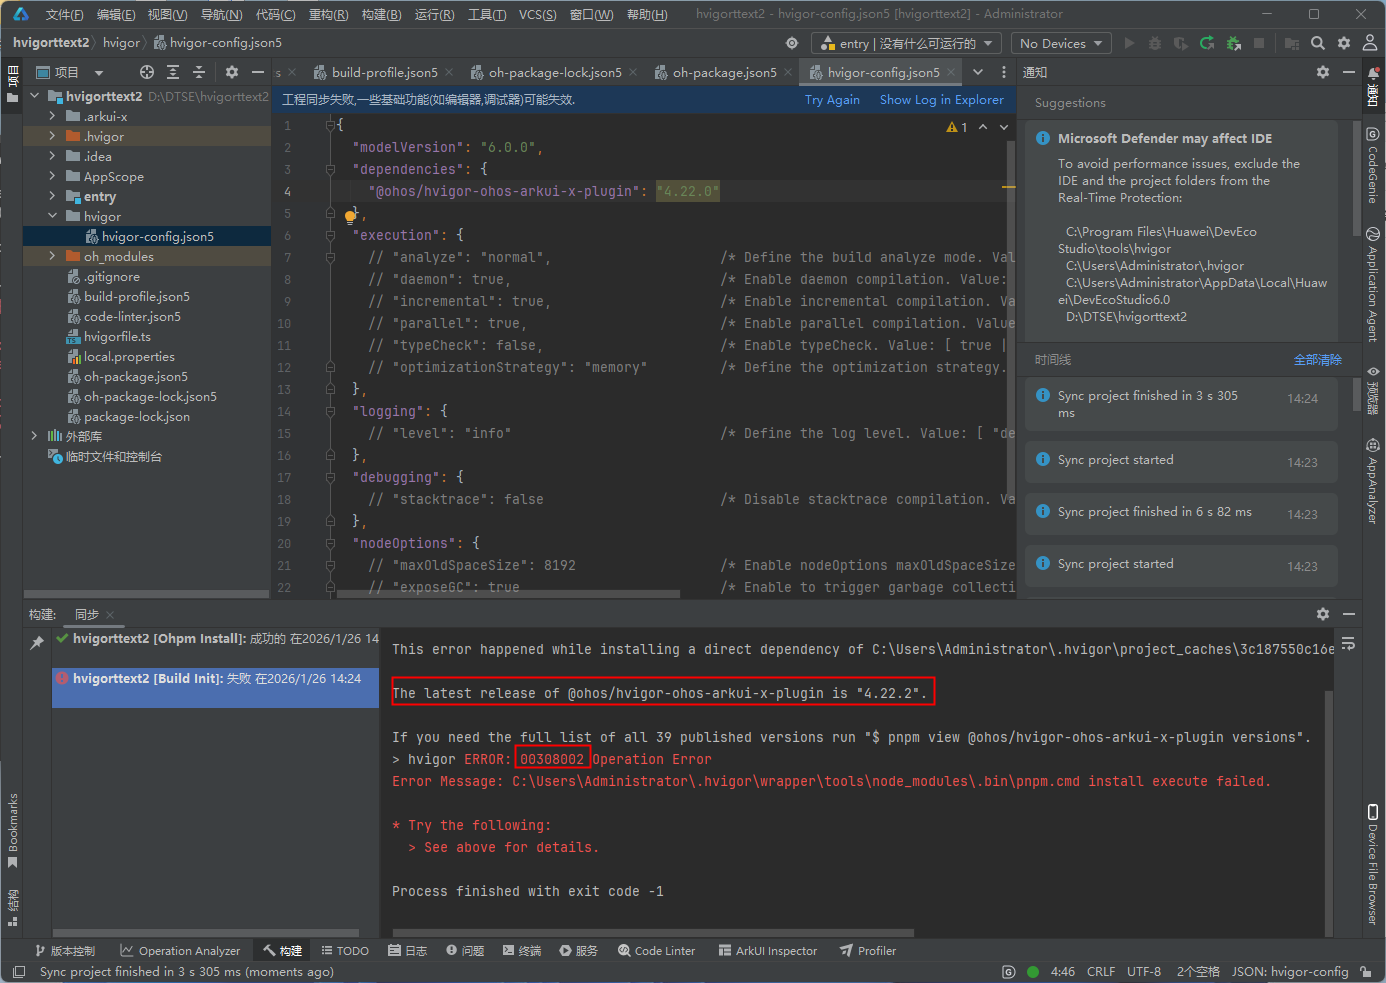Collapse all in project panel toolbar

pos(199,72)
